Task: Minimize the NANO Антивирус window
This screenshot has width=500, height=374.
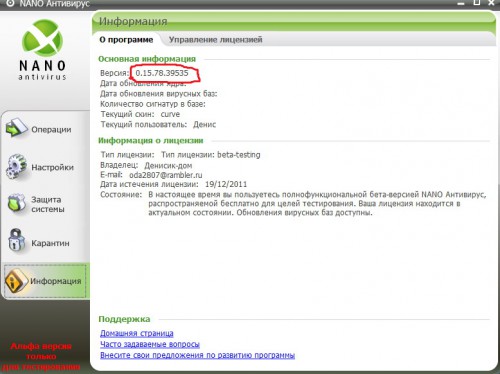Action: (x=461, y=3)
